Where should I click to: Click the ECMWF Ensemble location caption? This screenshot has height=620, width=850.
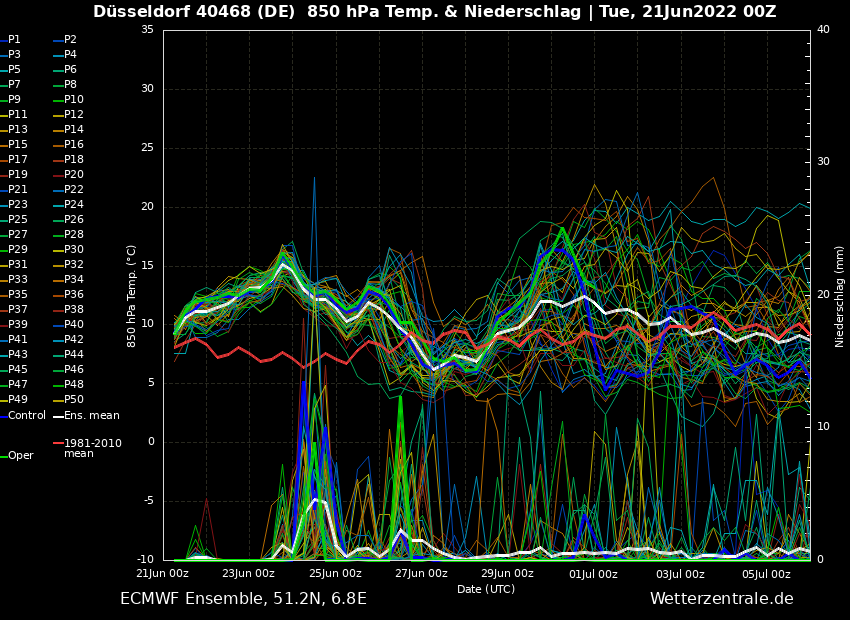click(x=243, y=599)
